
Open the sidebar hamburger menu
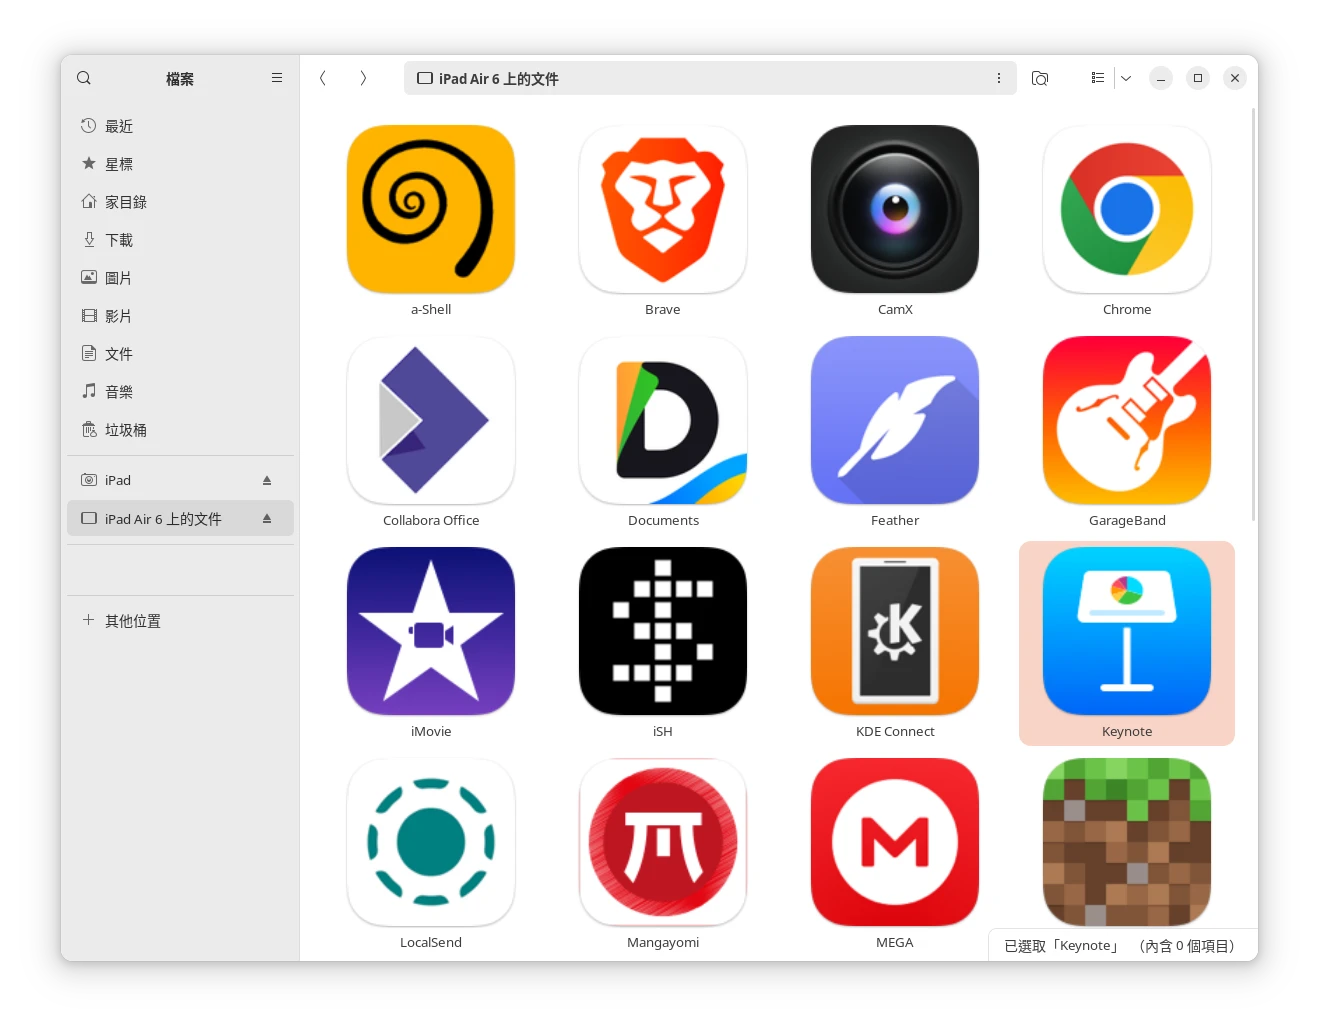tap(277, 78)
